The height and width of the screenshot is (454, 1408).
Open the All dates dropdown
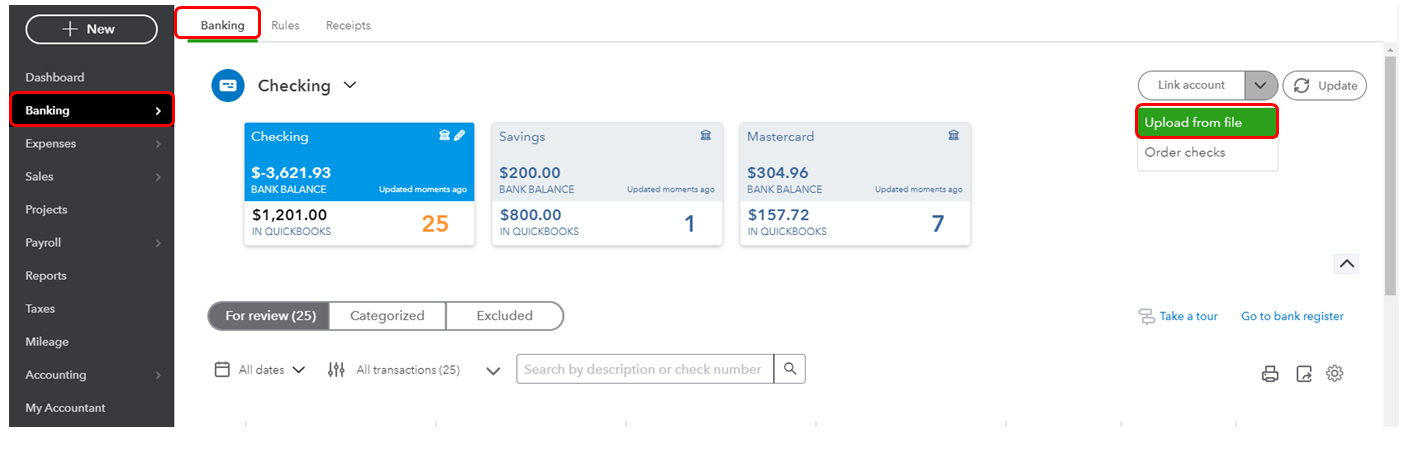coord(261,370)
